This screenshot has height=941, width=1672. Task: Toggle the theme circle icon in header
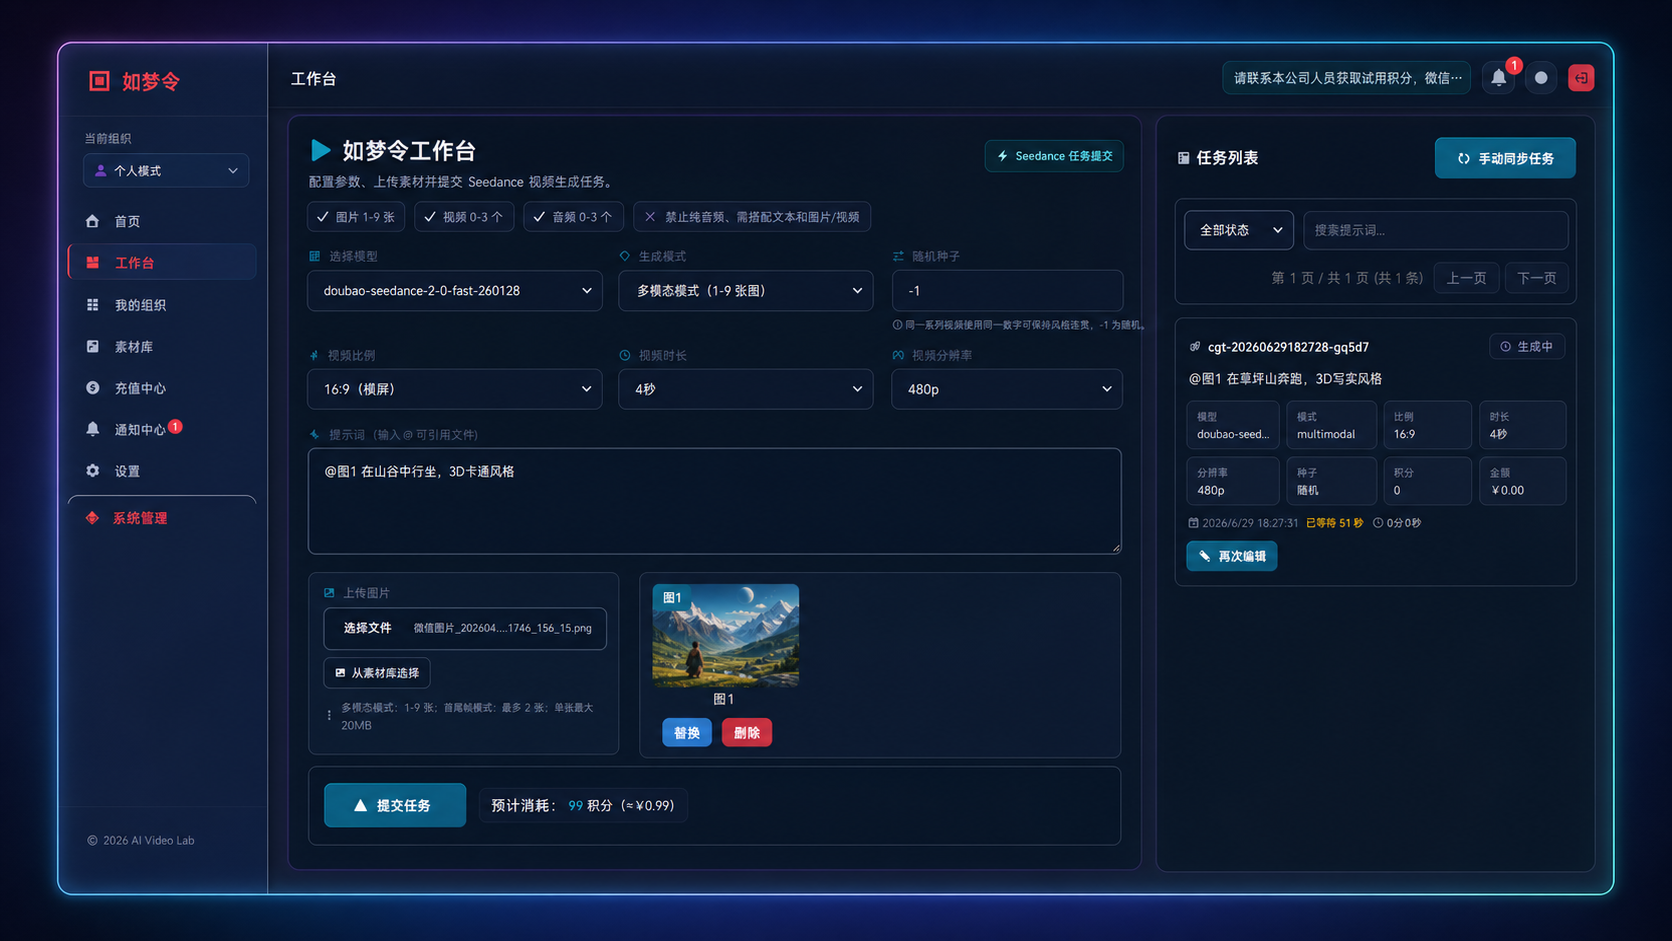click(1541, 78)
